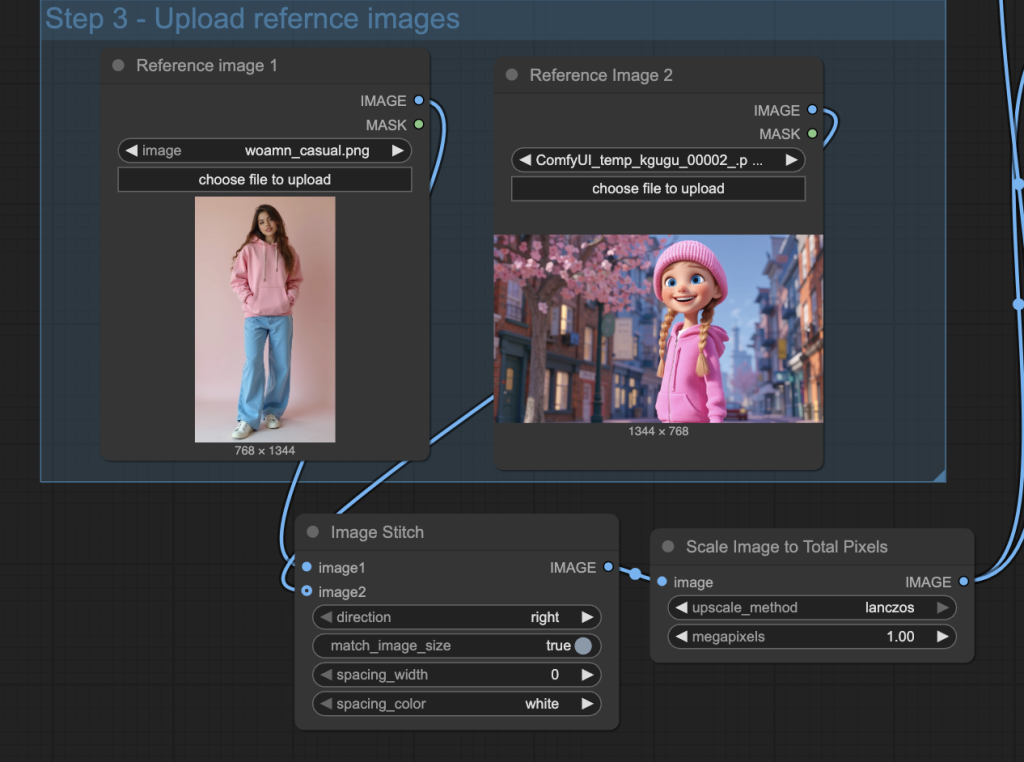Viewport: 1024px width, 762px height.
Task: Collapse the Image Stitch node via its dot
Action: pos(313,532)
